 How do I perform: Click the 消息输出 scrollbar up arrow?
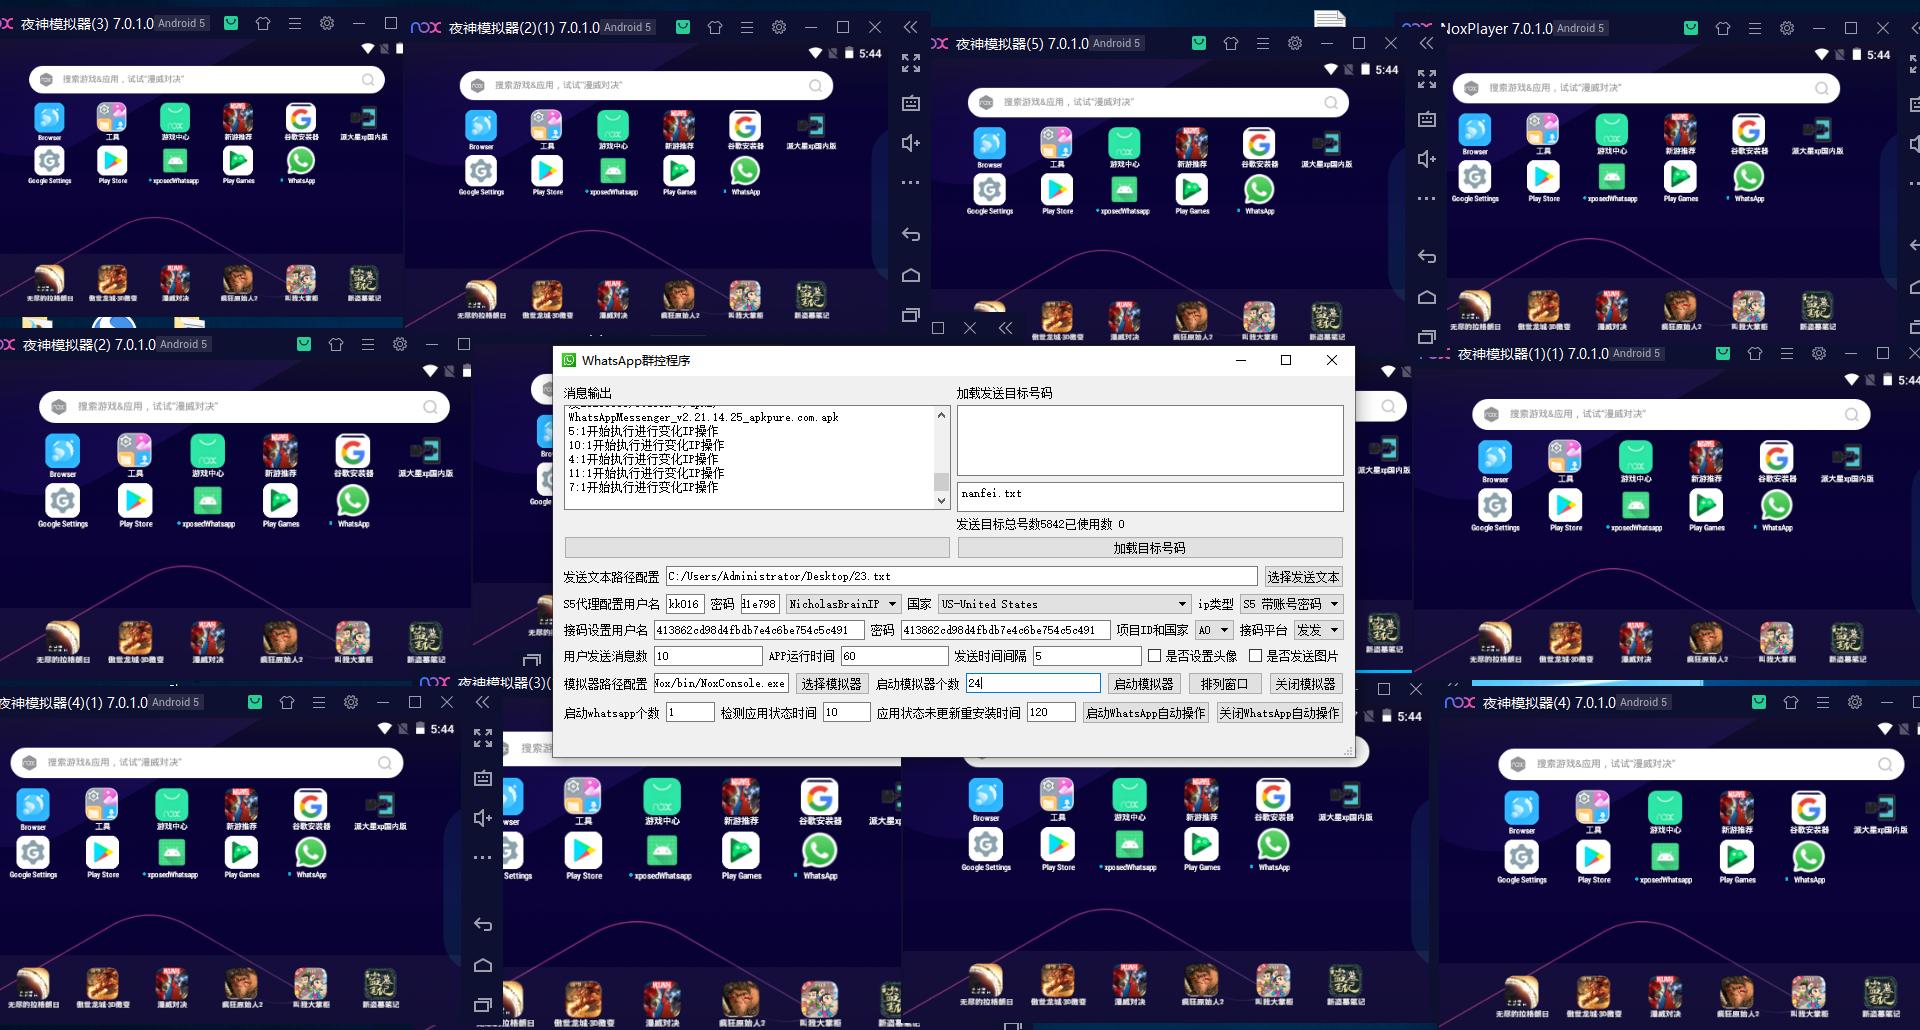(941, 415)
